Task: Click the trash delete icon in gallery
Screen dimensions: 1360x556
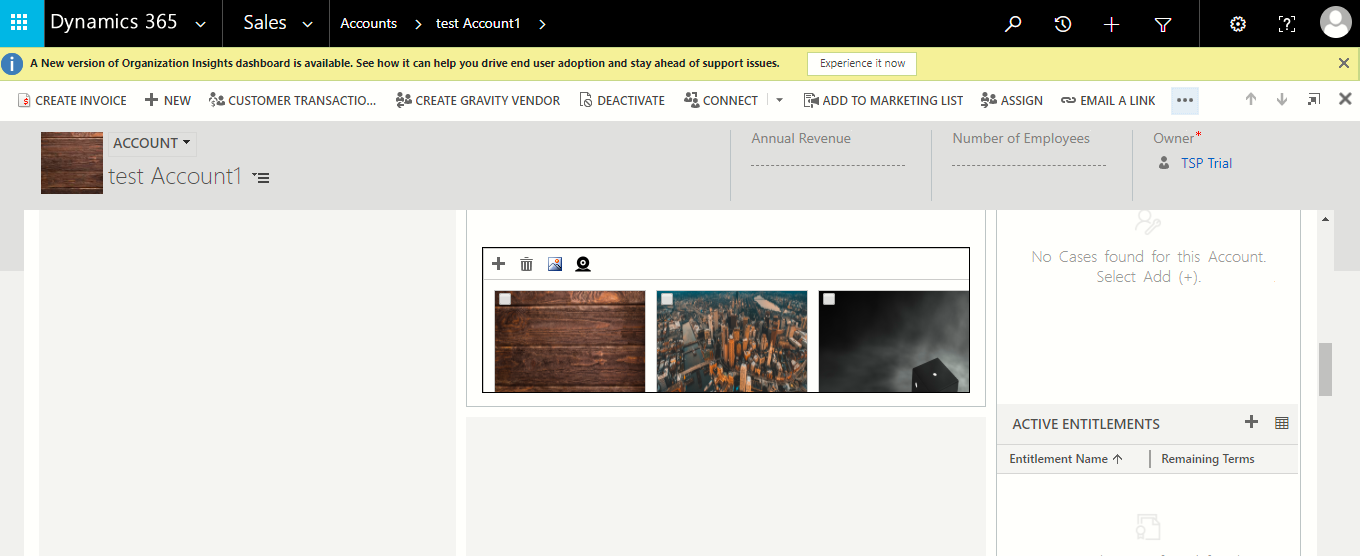Action: [x=526, y=264]
